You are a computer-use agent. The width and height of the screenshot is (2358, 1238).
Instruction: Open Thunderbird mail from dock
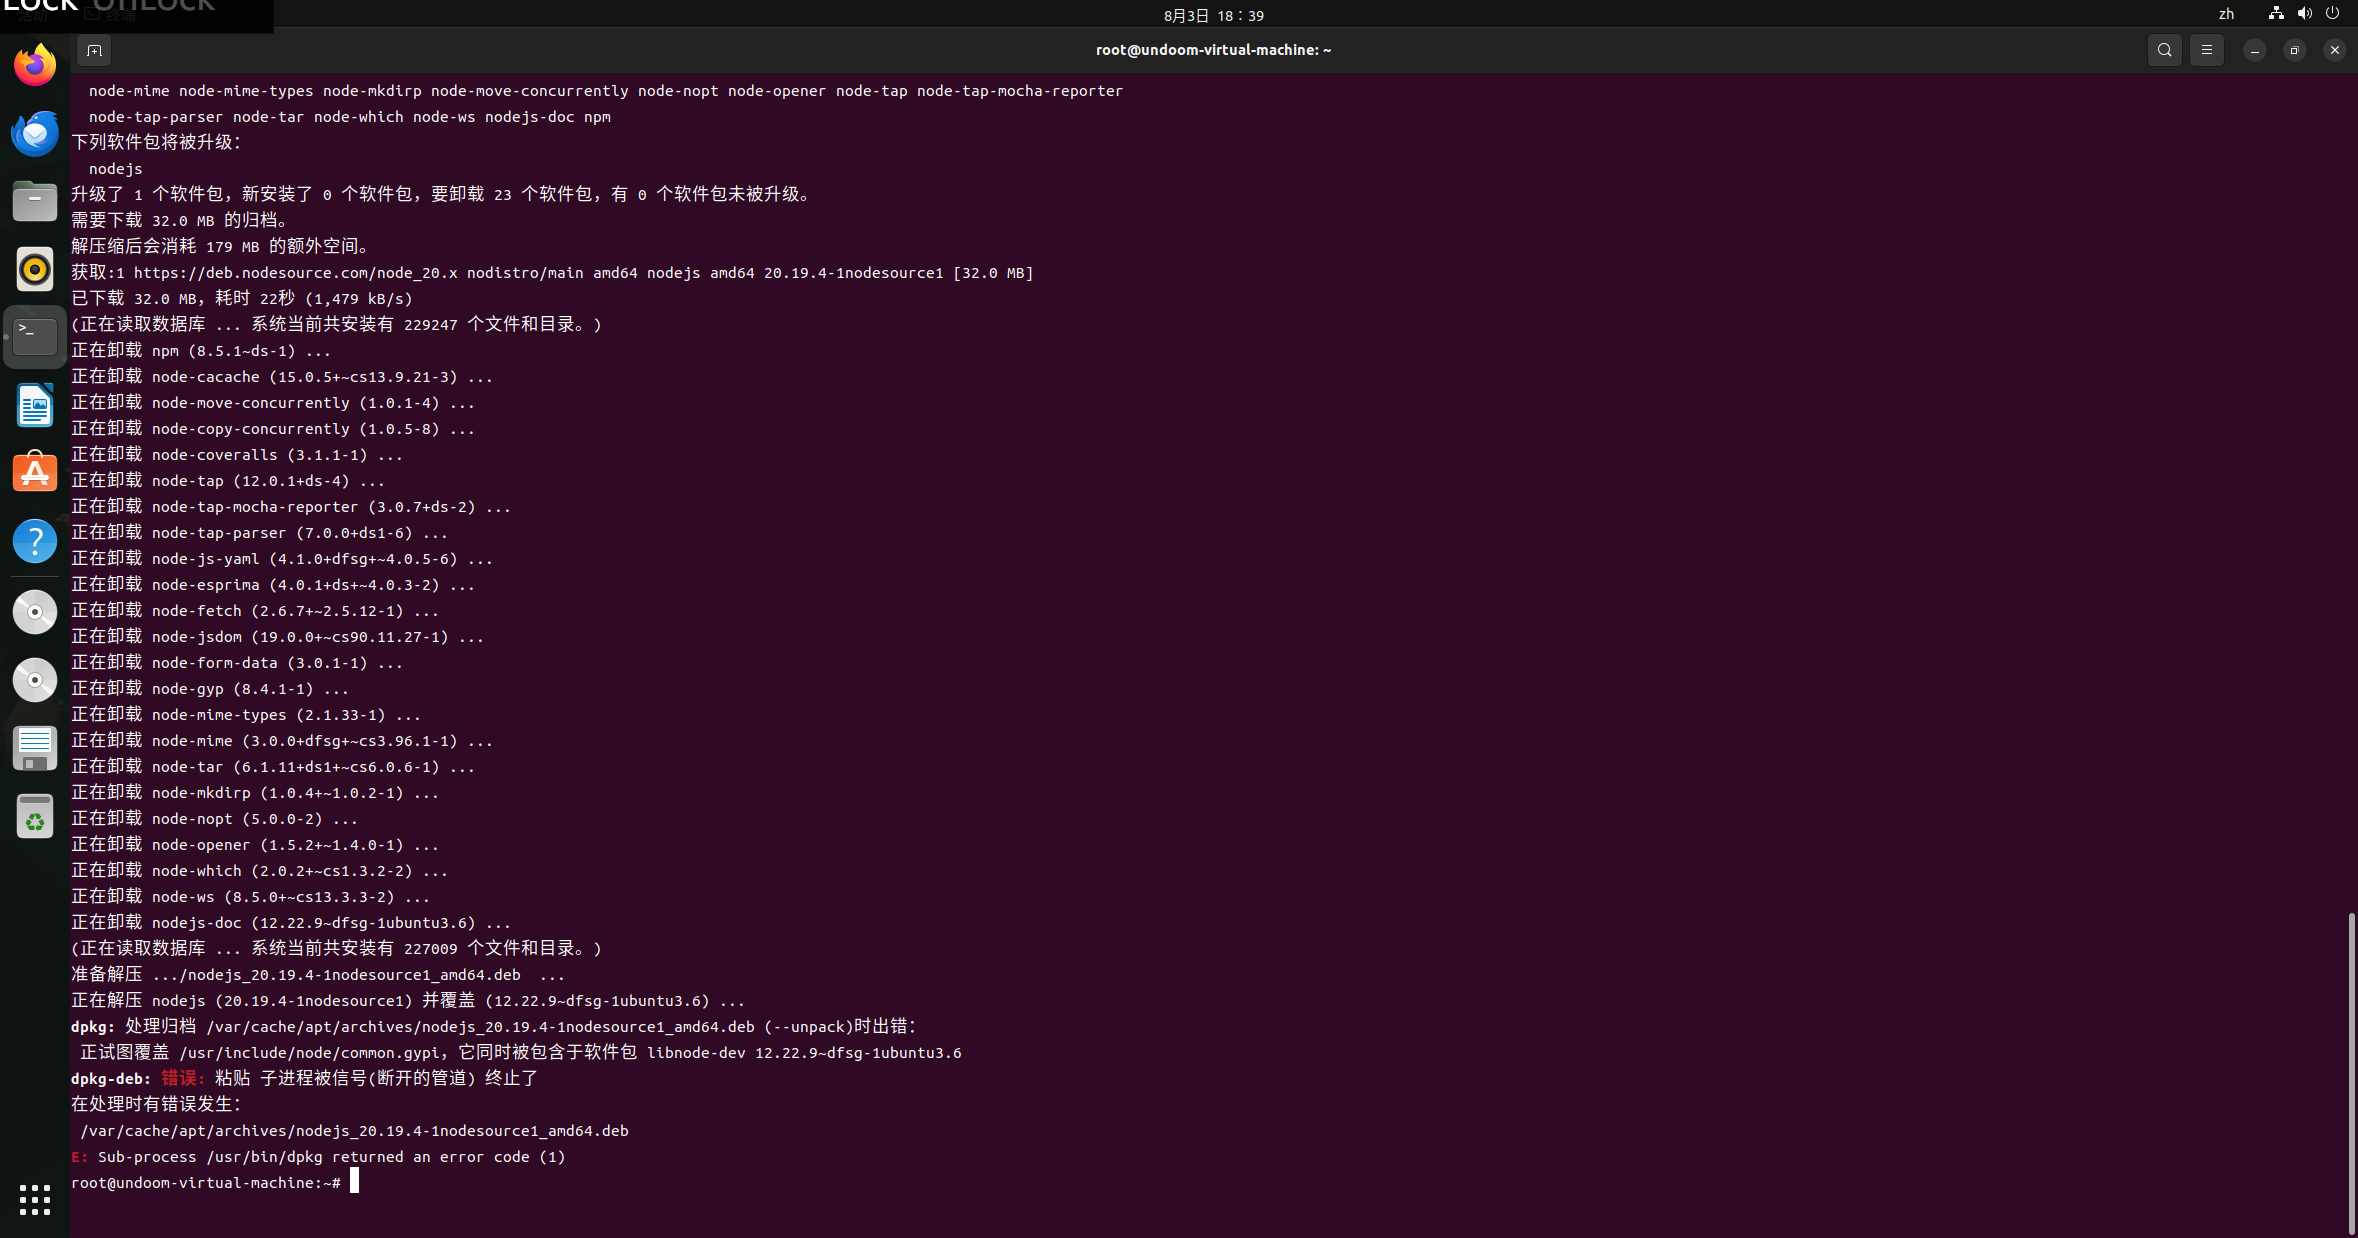[35, 134]
